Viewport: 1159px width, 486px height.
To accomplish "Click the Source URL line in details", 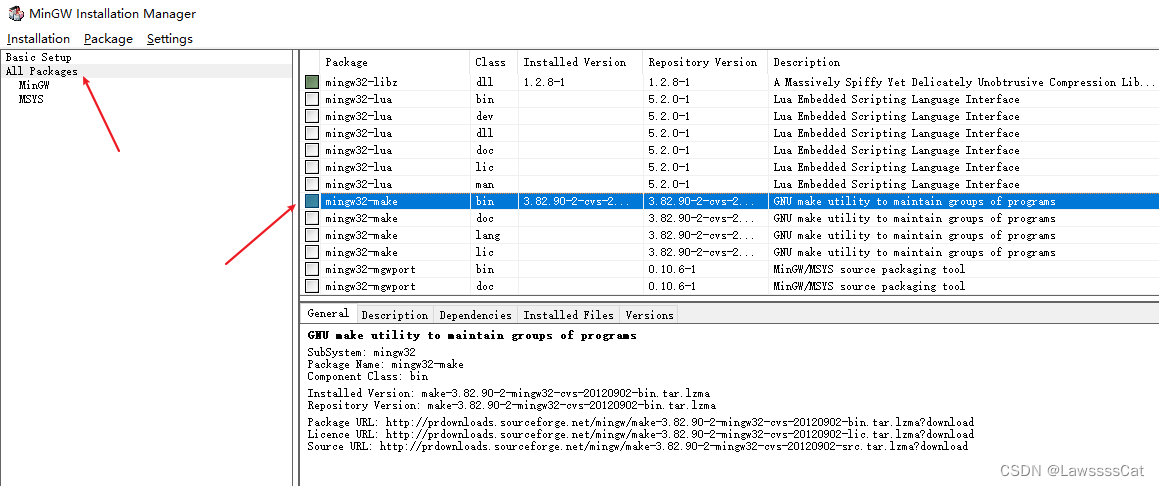I will pyautogui.click(x=637, y=446).
